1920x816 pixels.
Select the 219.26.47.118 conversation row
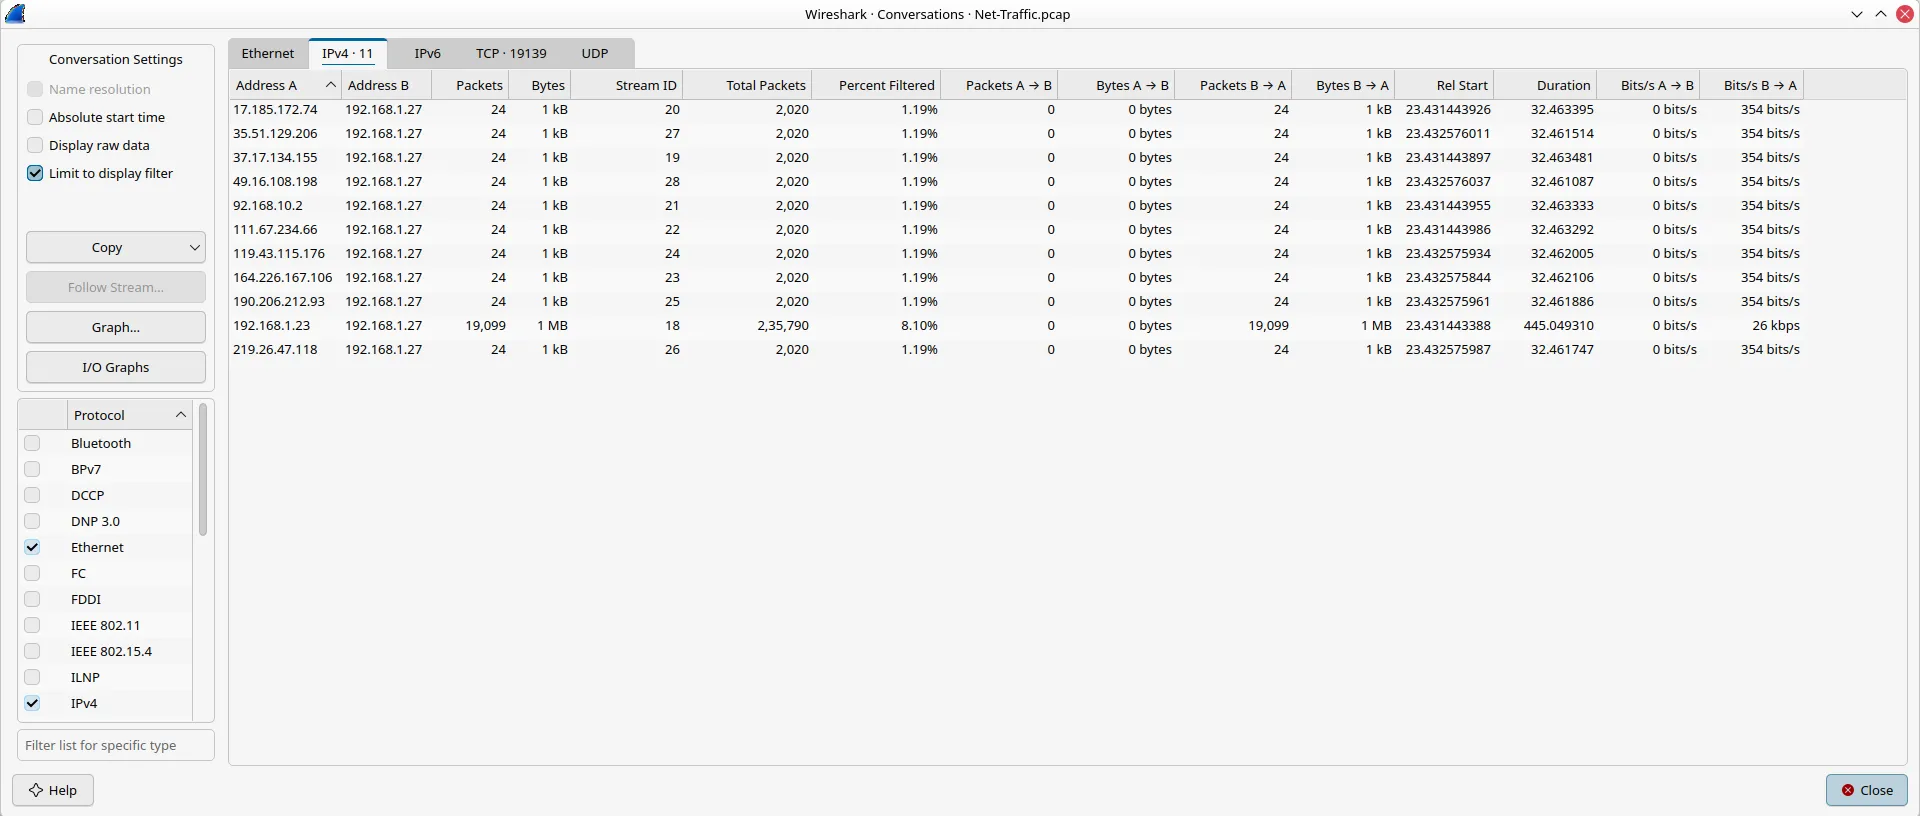point(1016,349)
